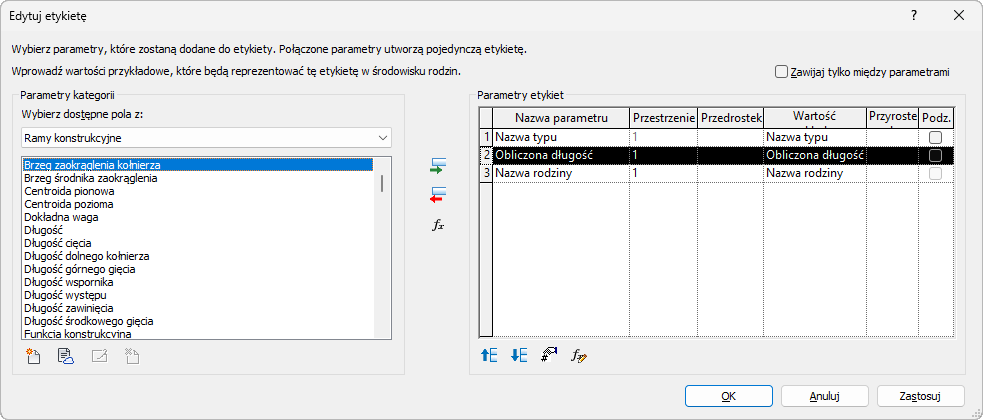Check Podz. box for Obliczona długość row
This screenshot has height=420, width=983.
pos(935,155)
